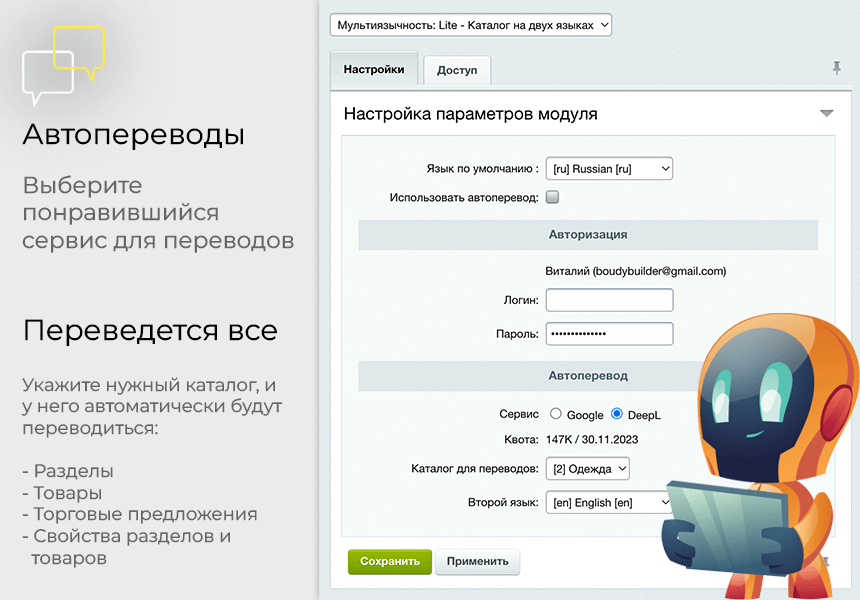Screen dimensions: 860x600
Task: Click the pin icon beside the tabs
Action: (x=836, y=69)
